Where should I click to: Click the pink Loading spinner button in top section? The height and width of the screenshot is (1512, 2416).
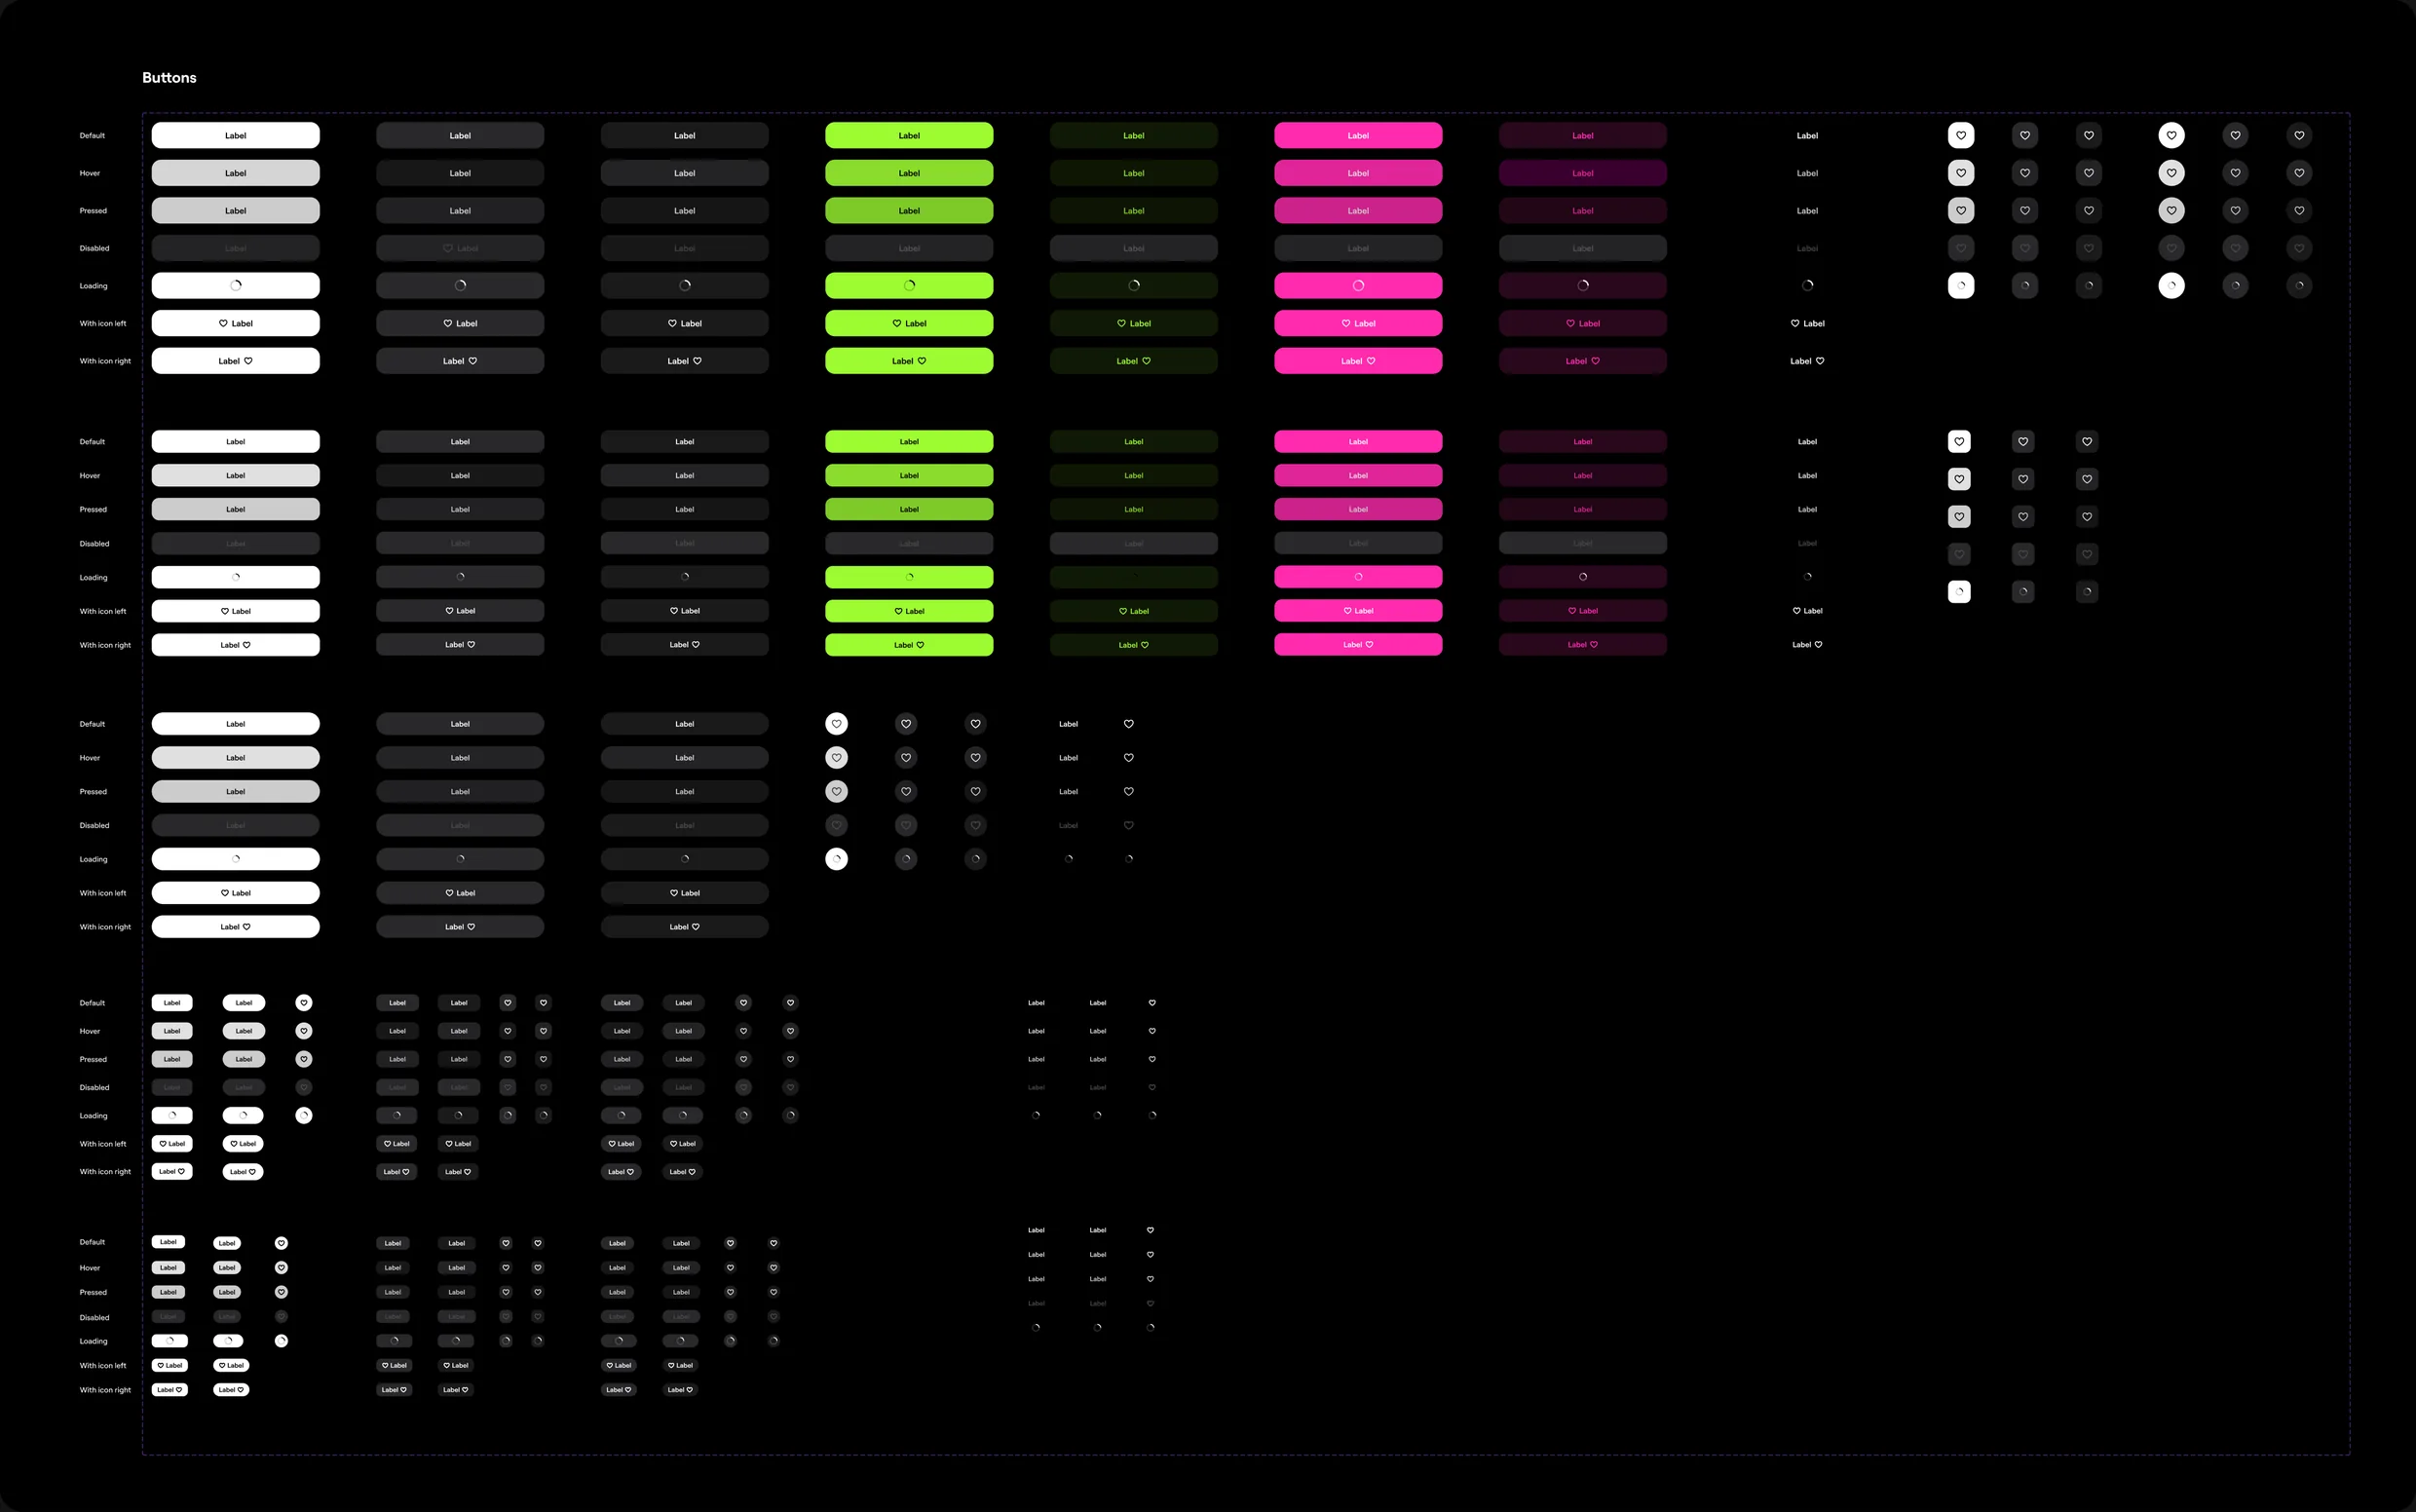[x=1358, y=286]
